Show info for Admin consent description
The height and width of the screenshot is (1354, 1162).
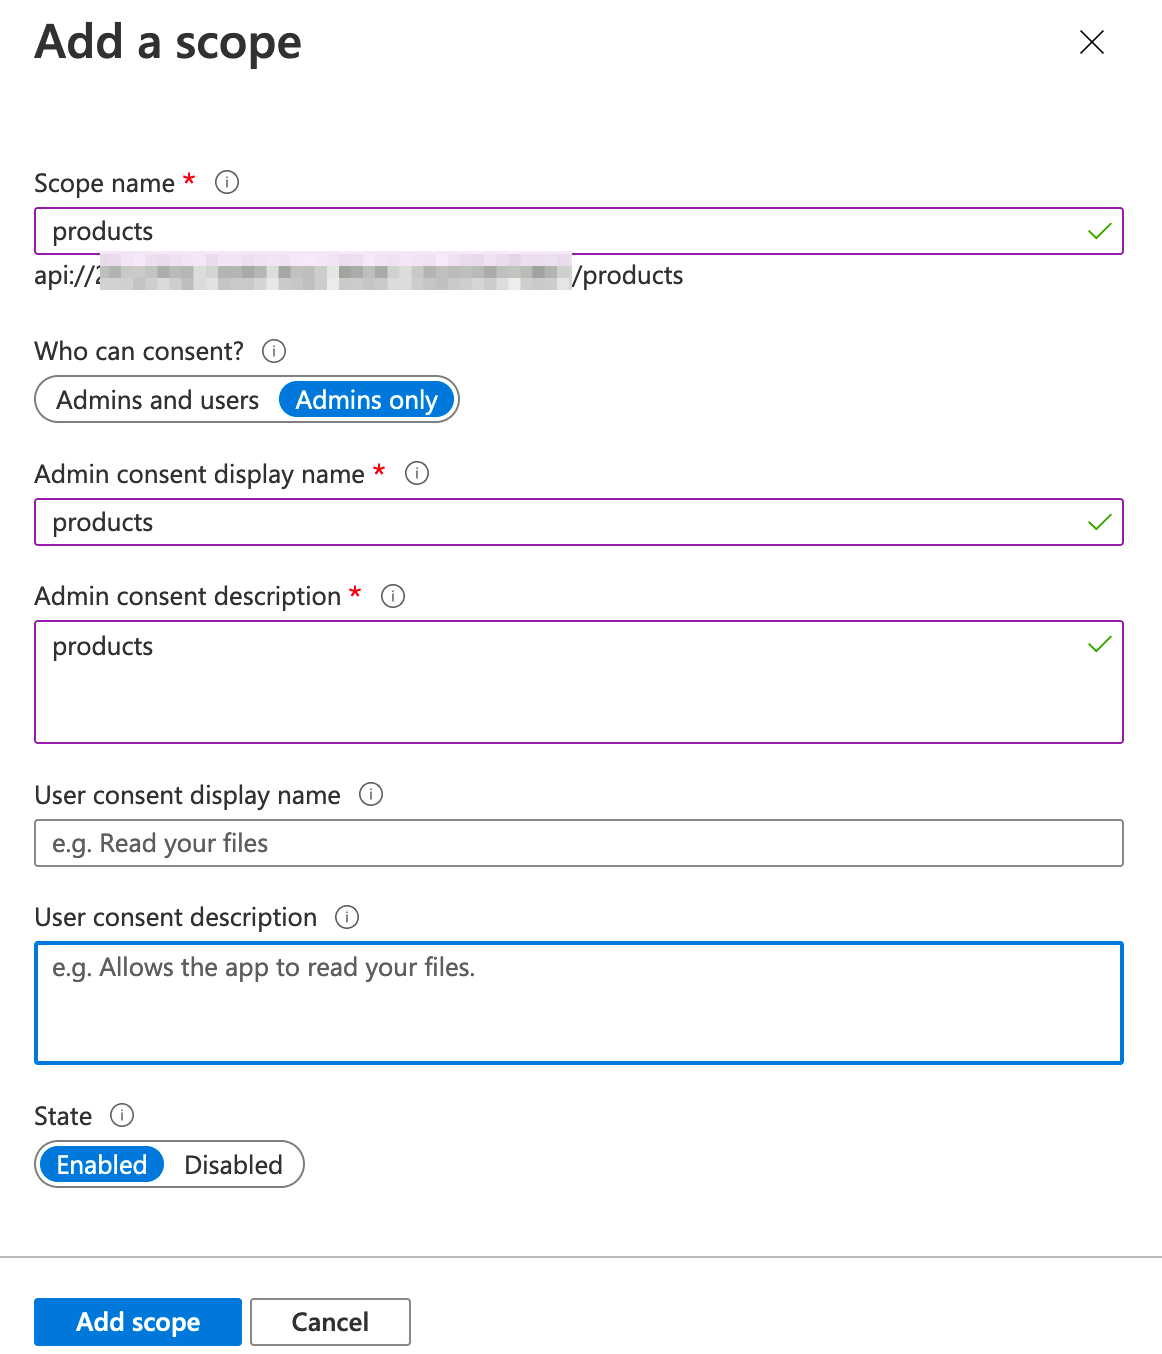click(393, 596)
